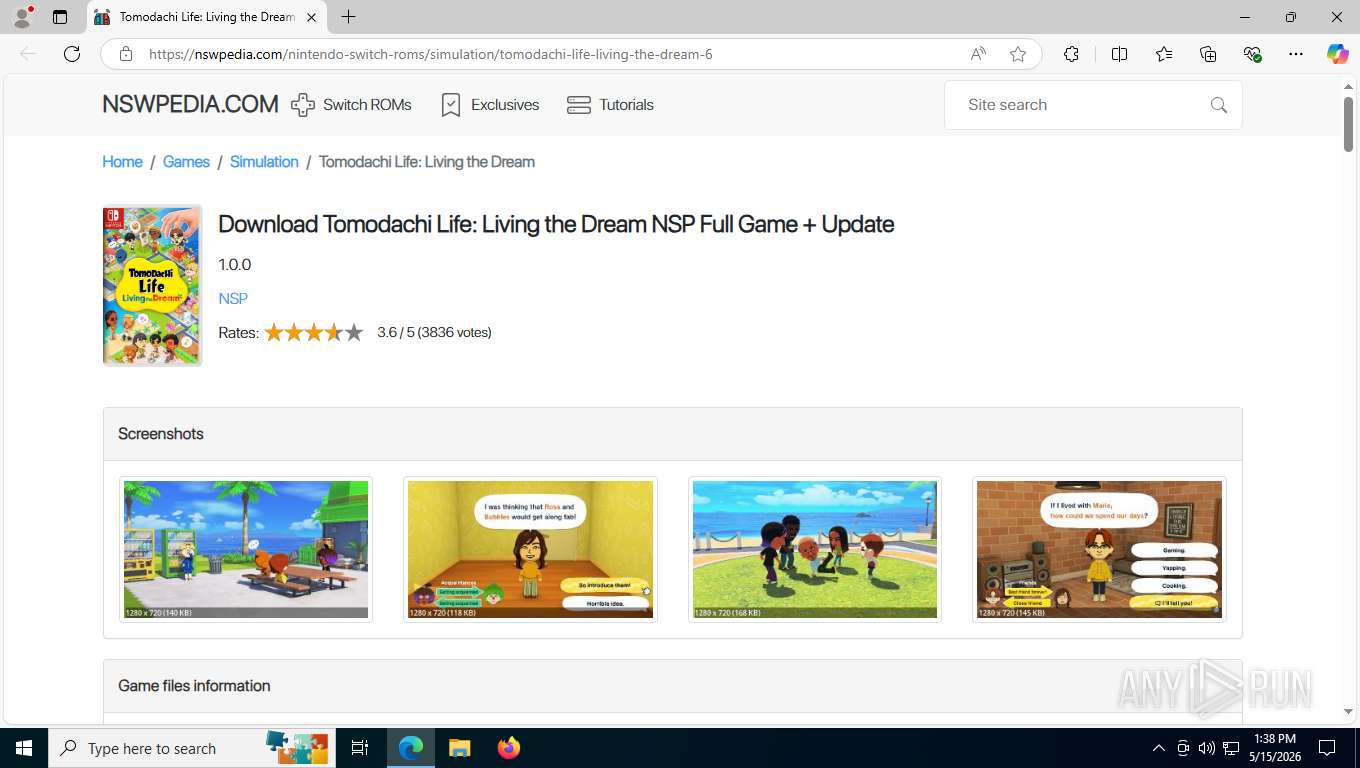Image resolution: width=1360 pixels, height=768 pixels.
Task: Click the nswpedia.com address bar URL
Action: pyautogui.click(x=430, y=54)
